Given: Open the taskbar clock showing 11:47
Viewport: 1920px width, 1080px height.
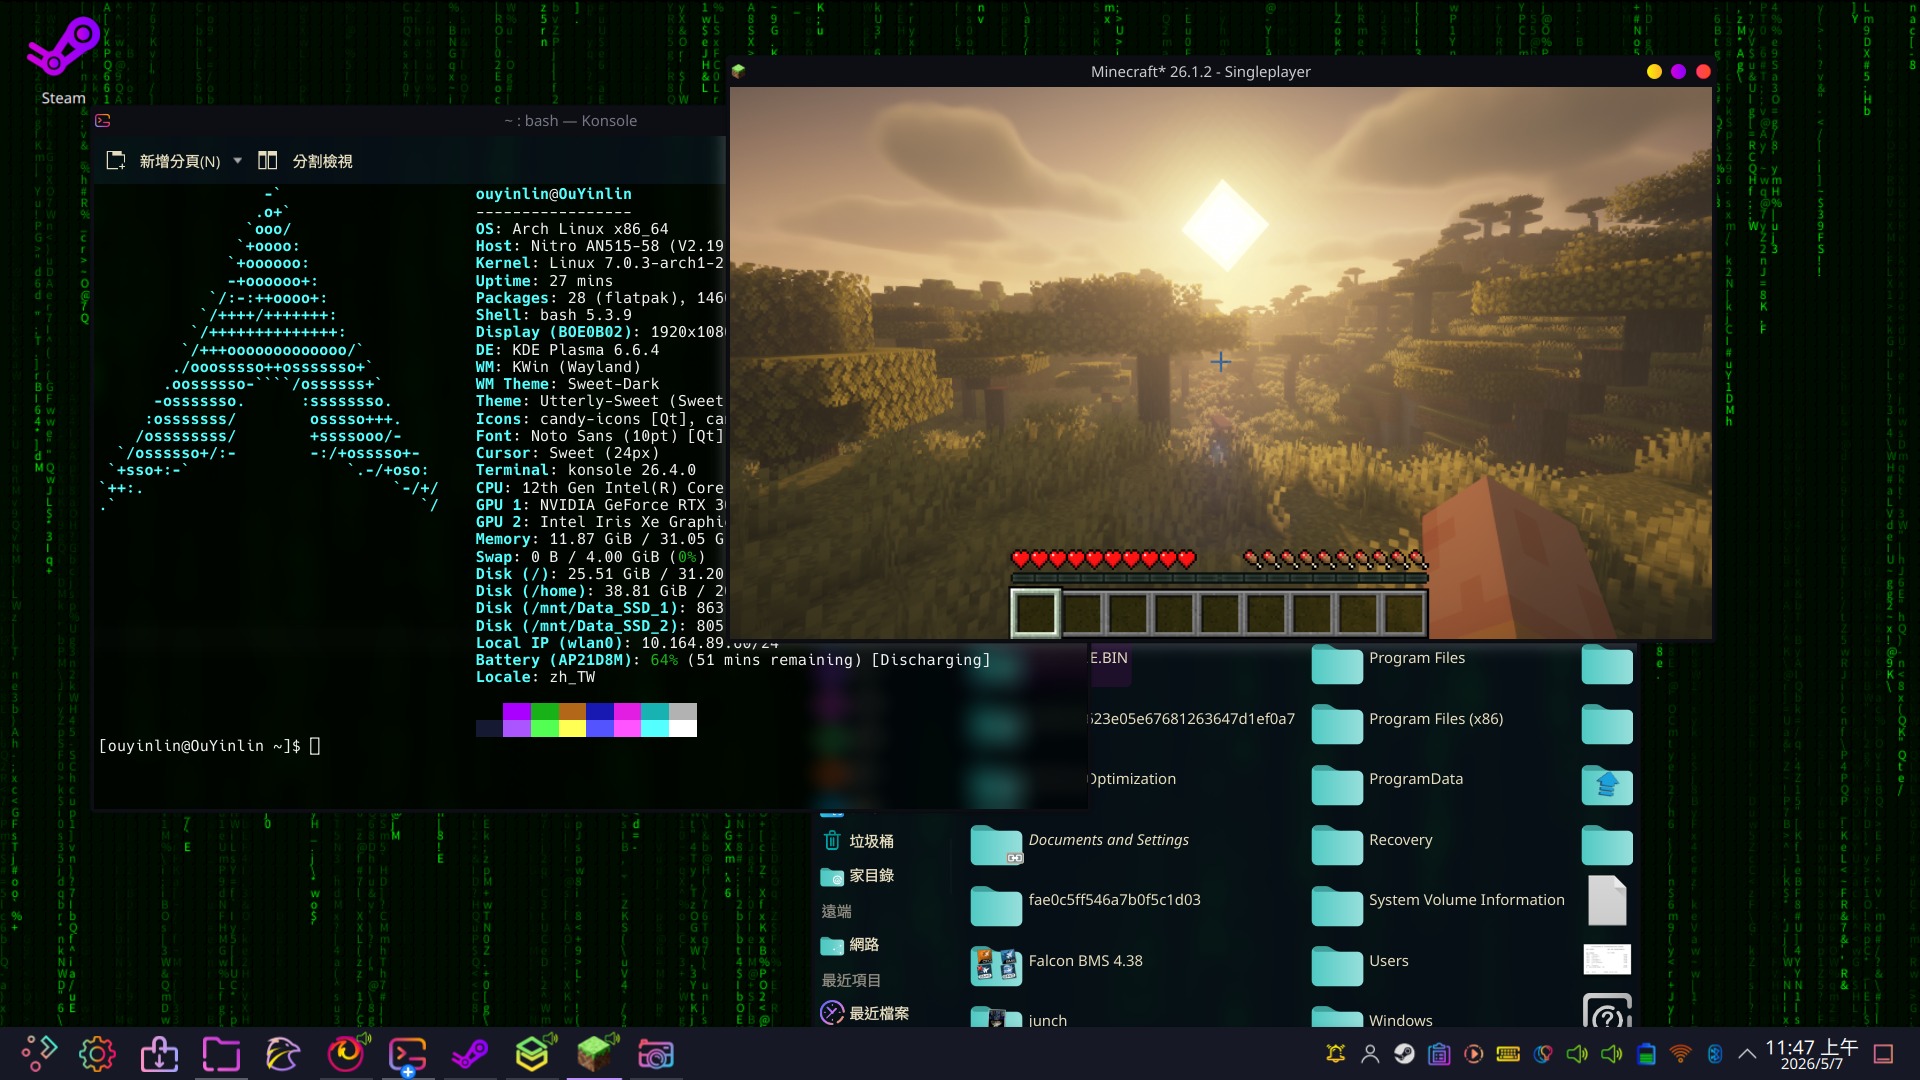Looking at the screenshot, I should (x=1811, y=1054).
